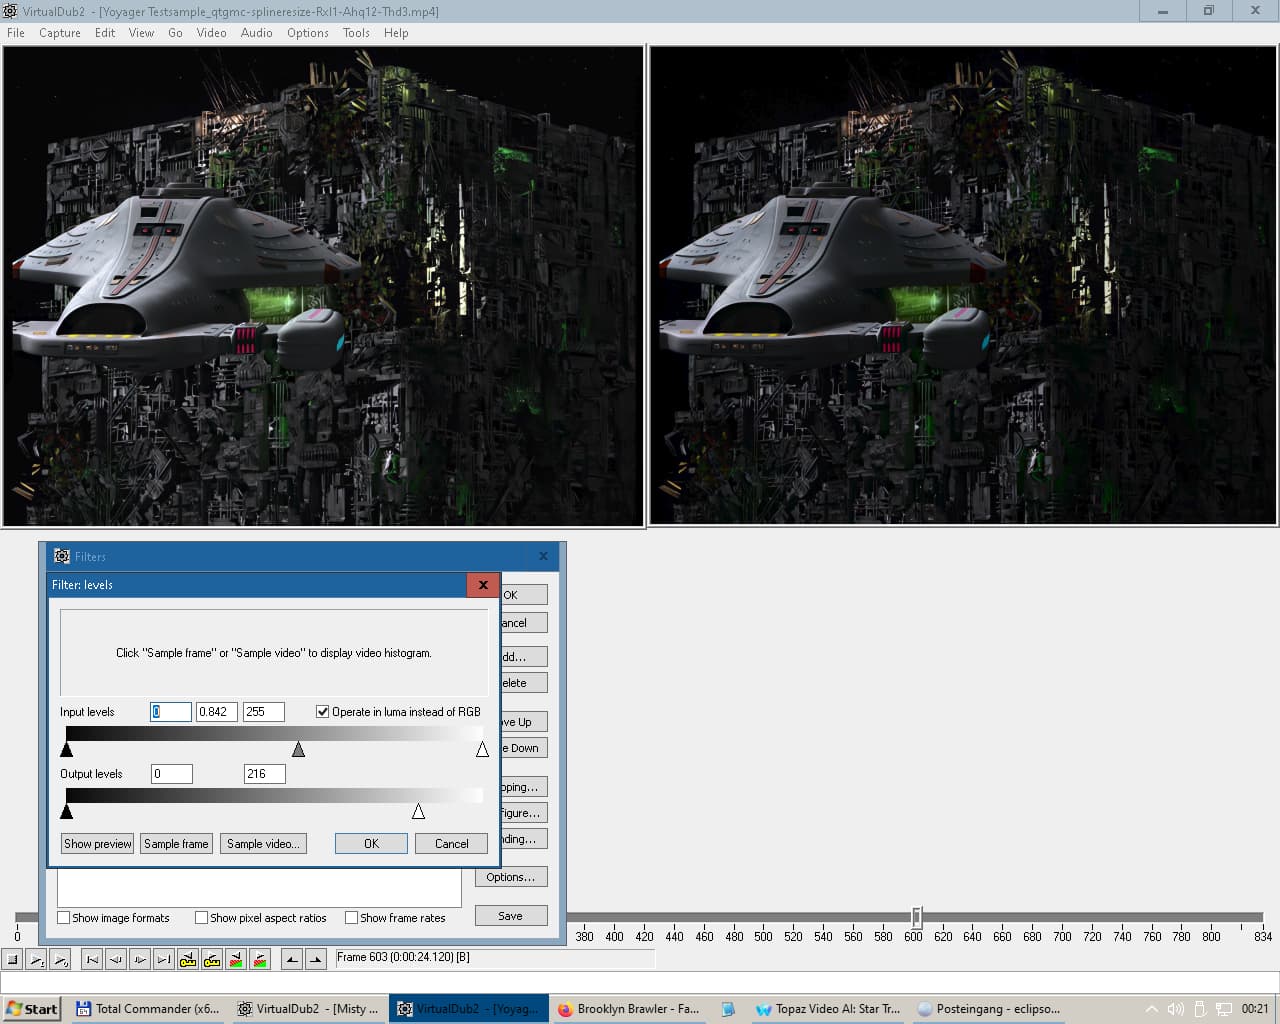
Task: Click the Sample frame button
Action: coord(176,844)
